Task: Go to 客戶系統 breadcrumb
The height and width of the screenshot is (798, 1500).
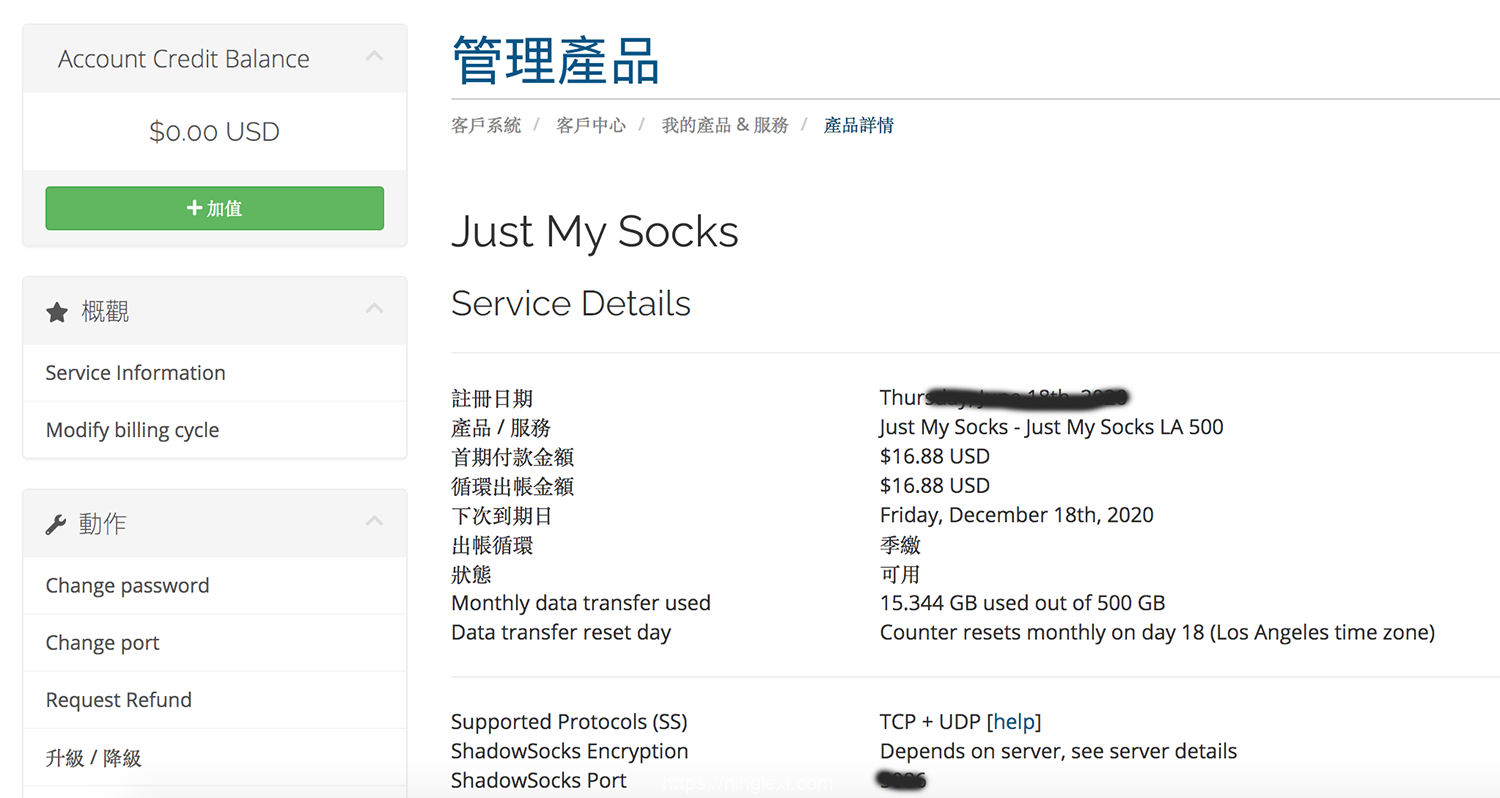Action: 486,125
